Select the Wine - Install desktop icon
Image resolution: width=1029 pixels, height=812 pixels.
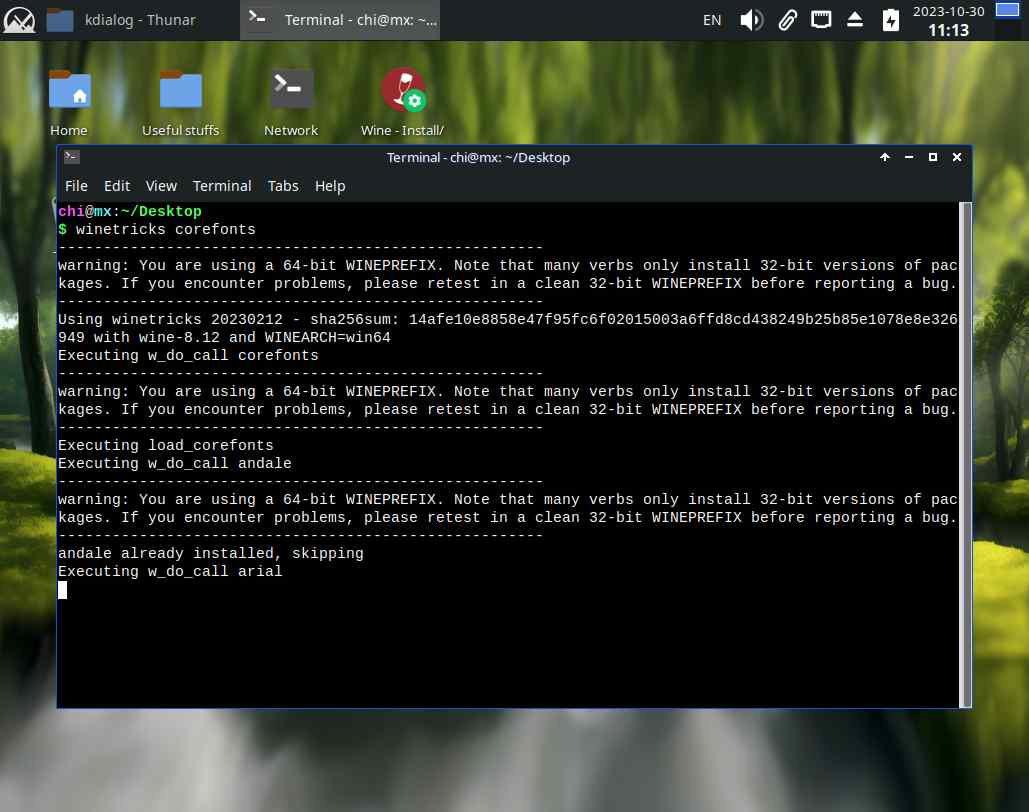pos(402,103)
